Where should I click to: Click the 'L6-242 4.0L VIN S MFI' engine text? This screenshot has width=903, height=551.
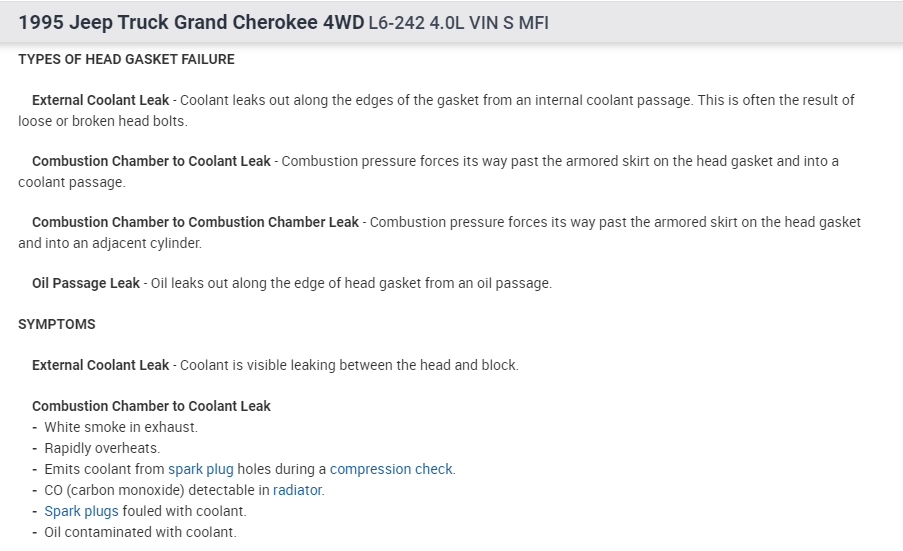click(458, 23)
